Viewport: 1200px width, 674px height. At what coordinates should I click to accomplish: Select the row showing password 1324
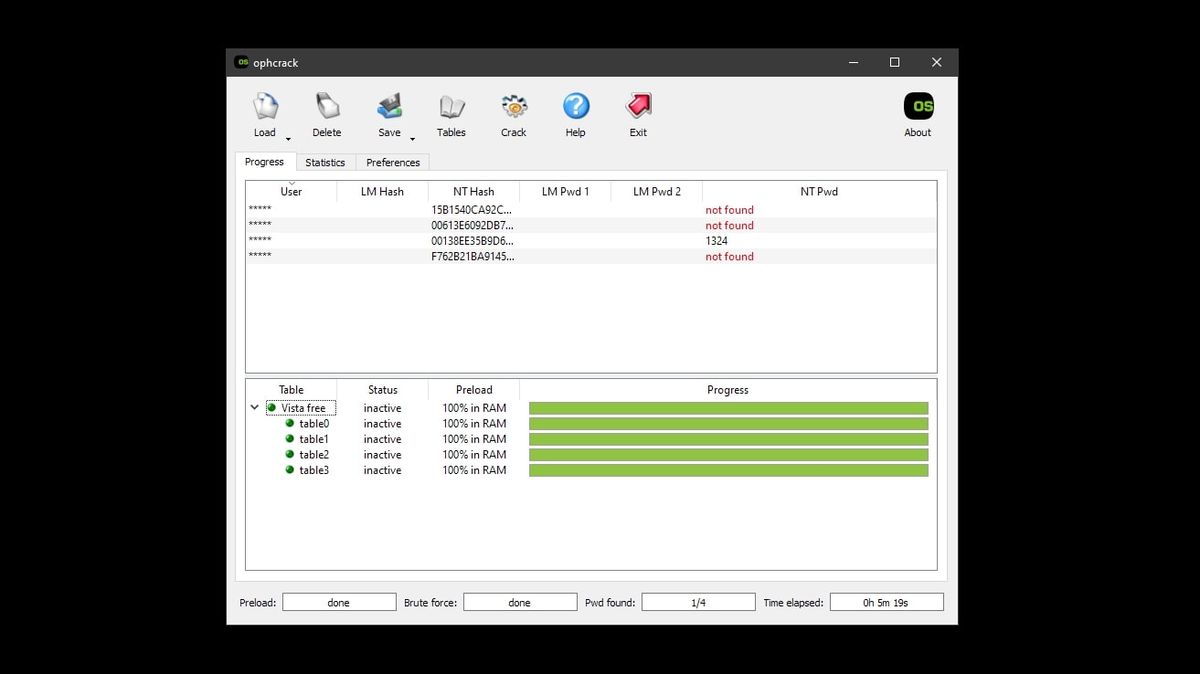(x=590, y=241)
